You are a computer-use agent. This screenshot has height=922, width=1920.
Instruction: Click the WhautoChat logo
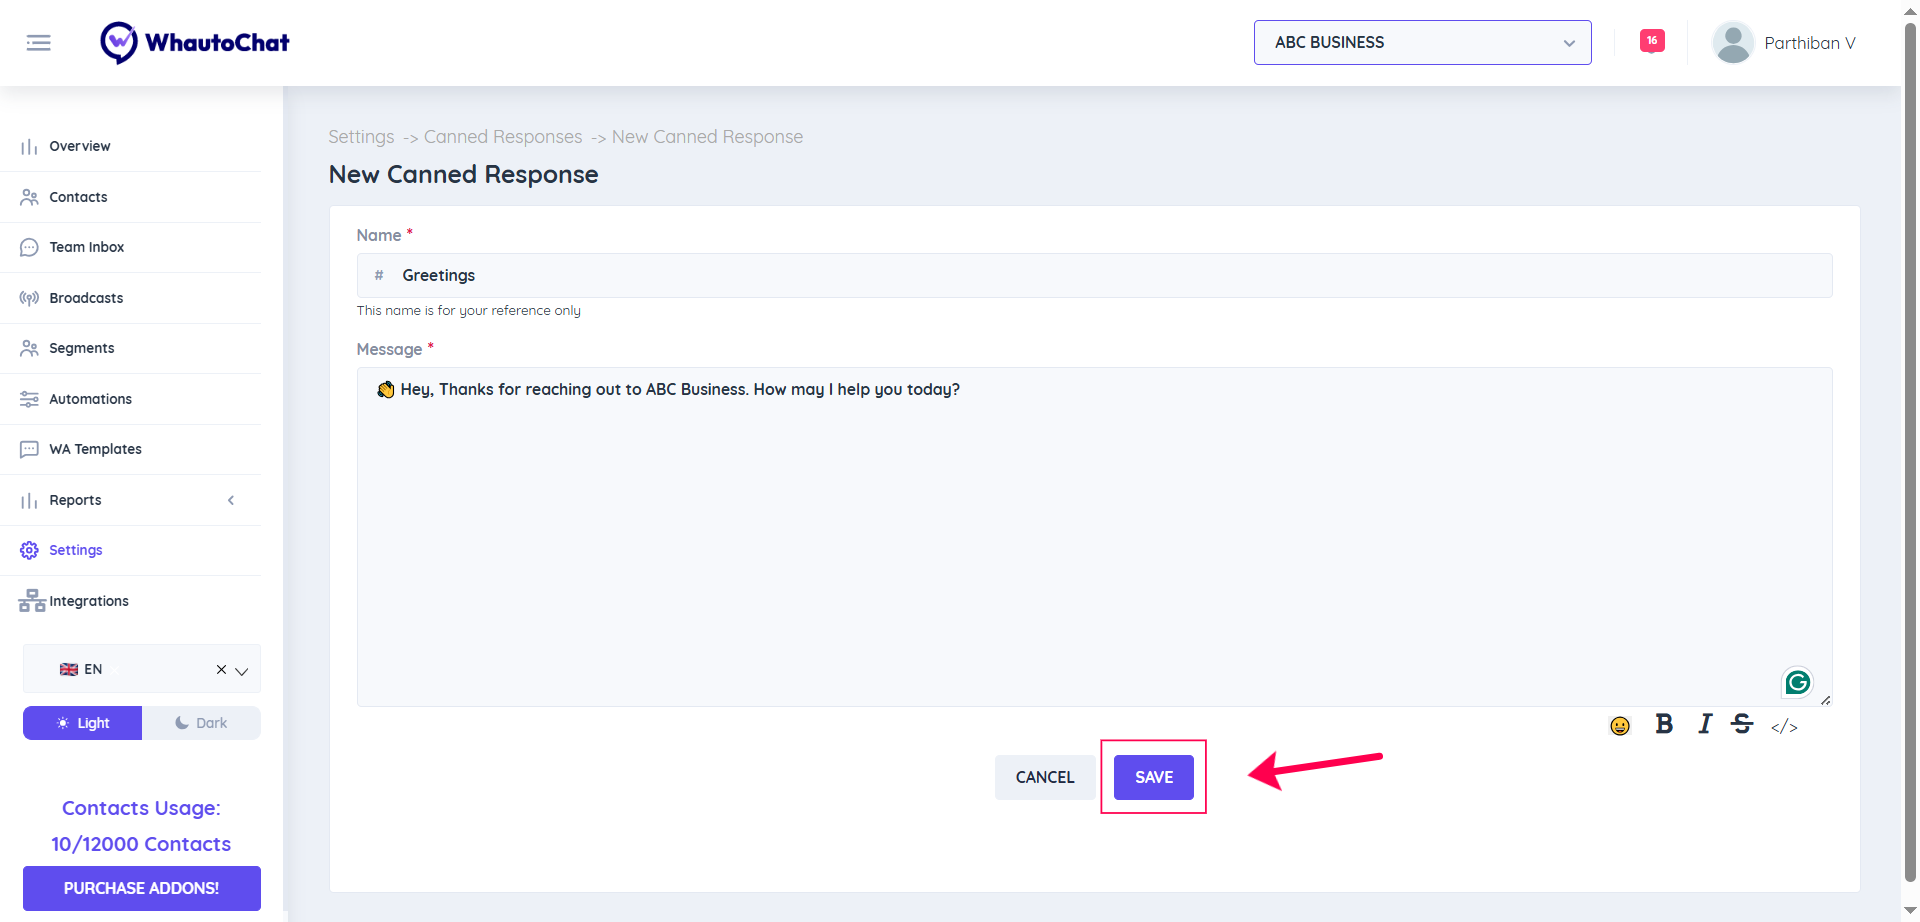point(194,42)
